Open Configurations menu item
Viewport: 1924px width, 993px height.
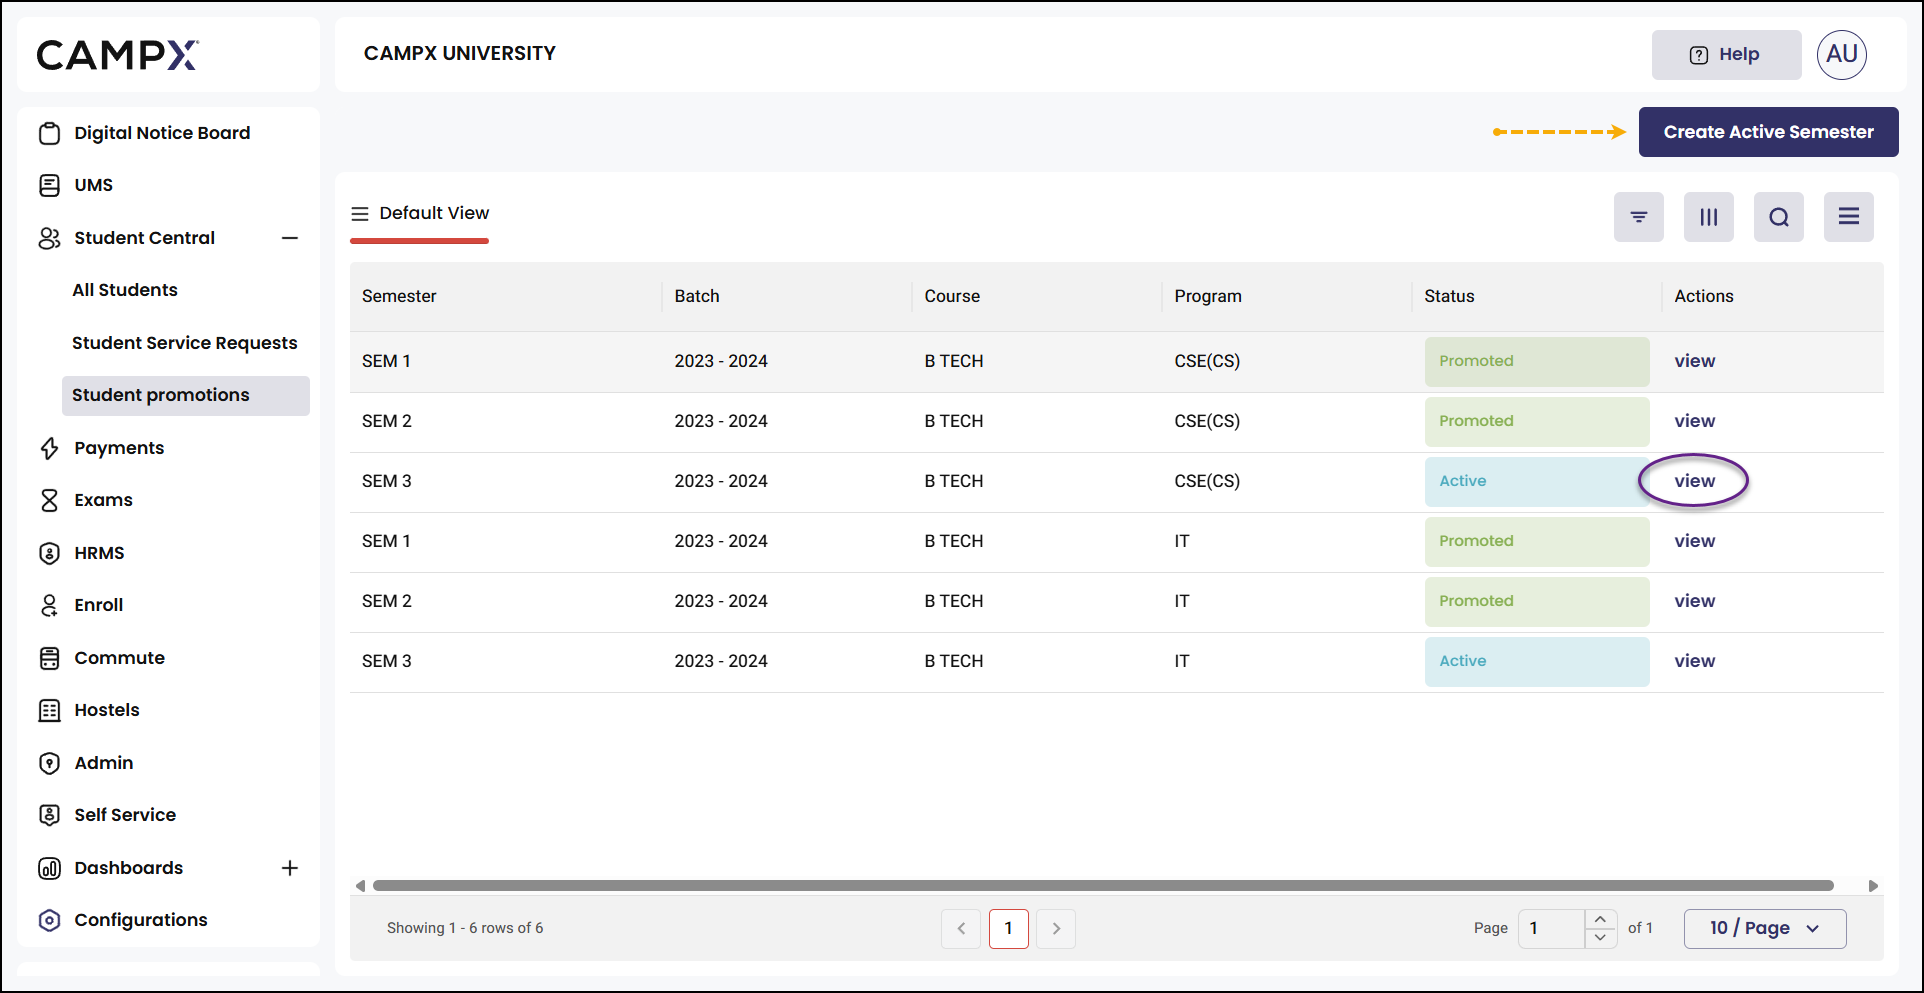[141, 920]
